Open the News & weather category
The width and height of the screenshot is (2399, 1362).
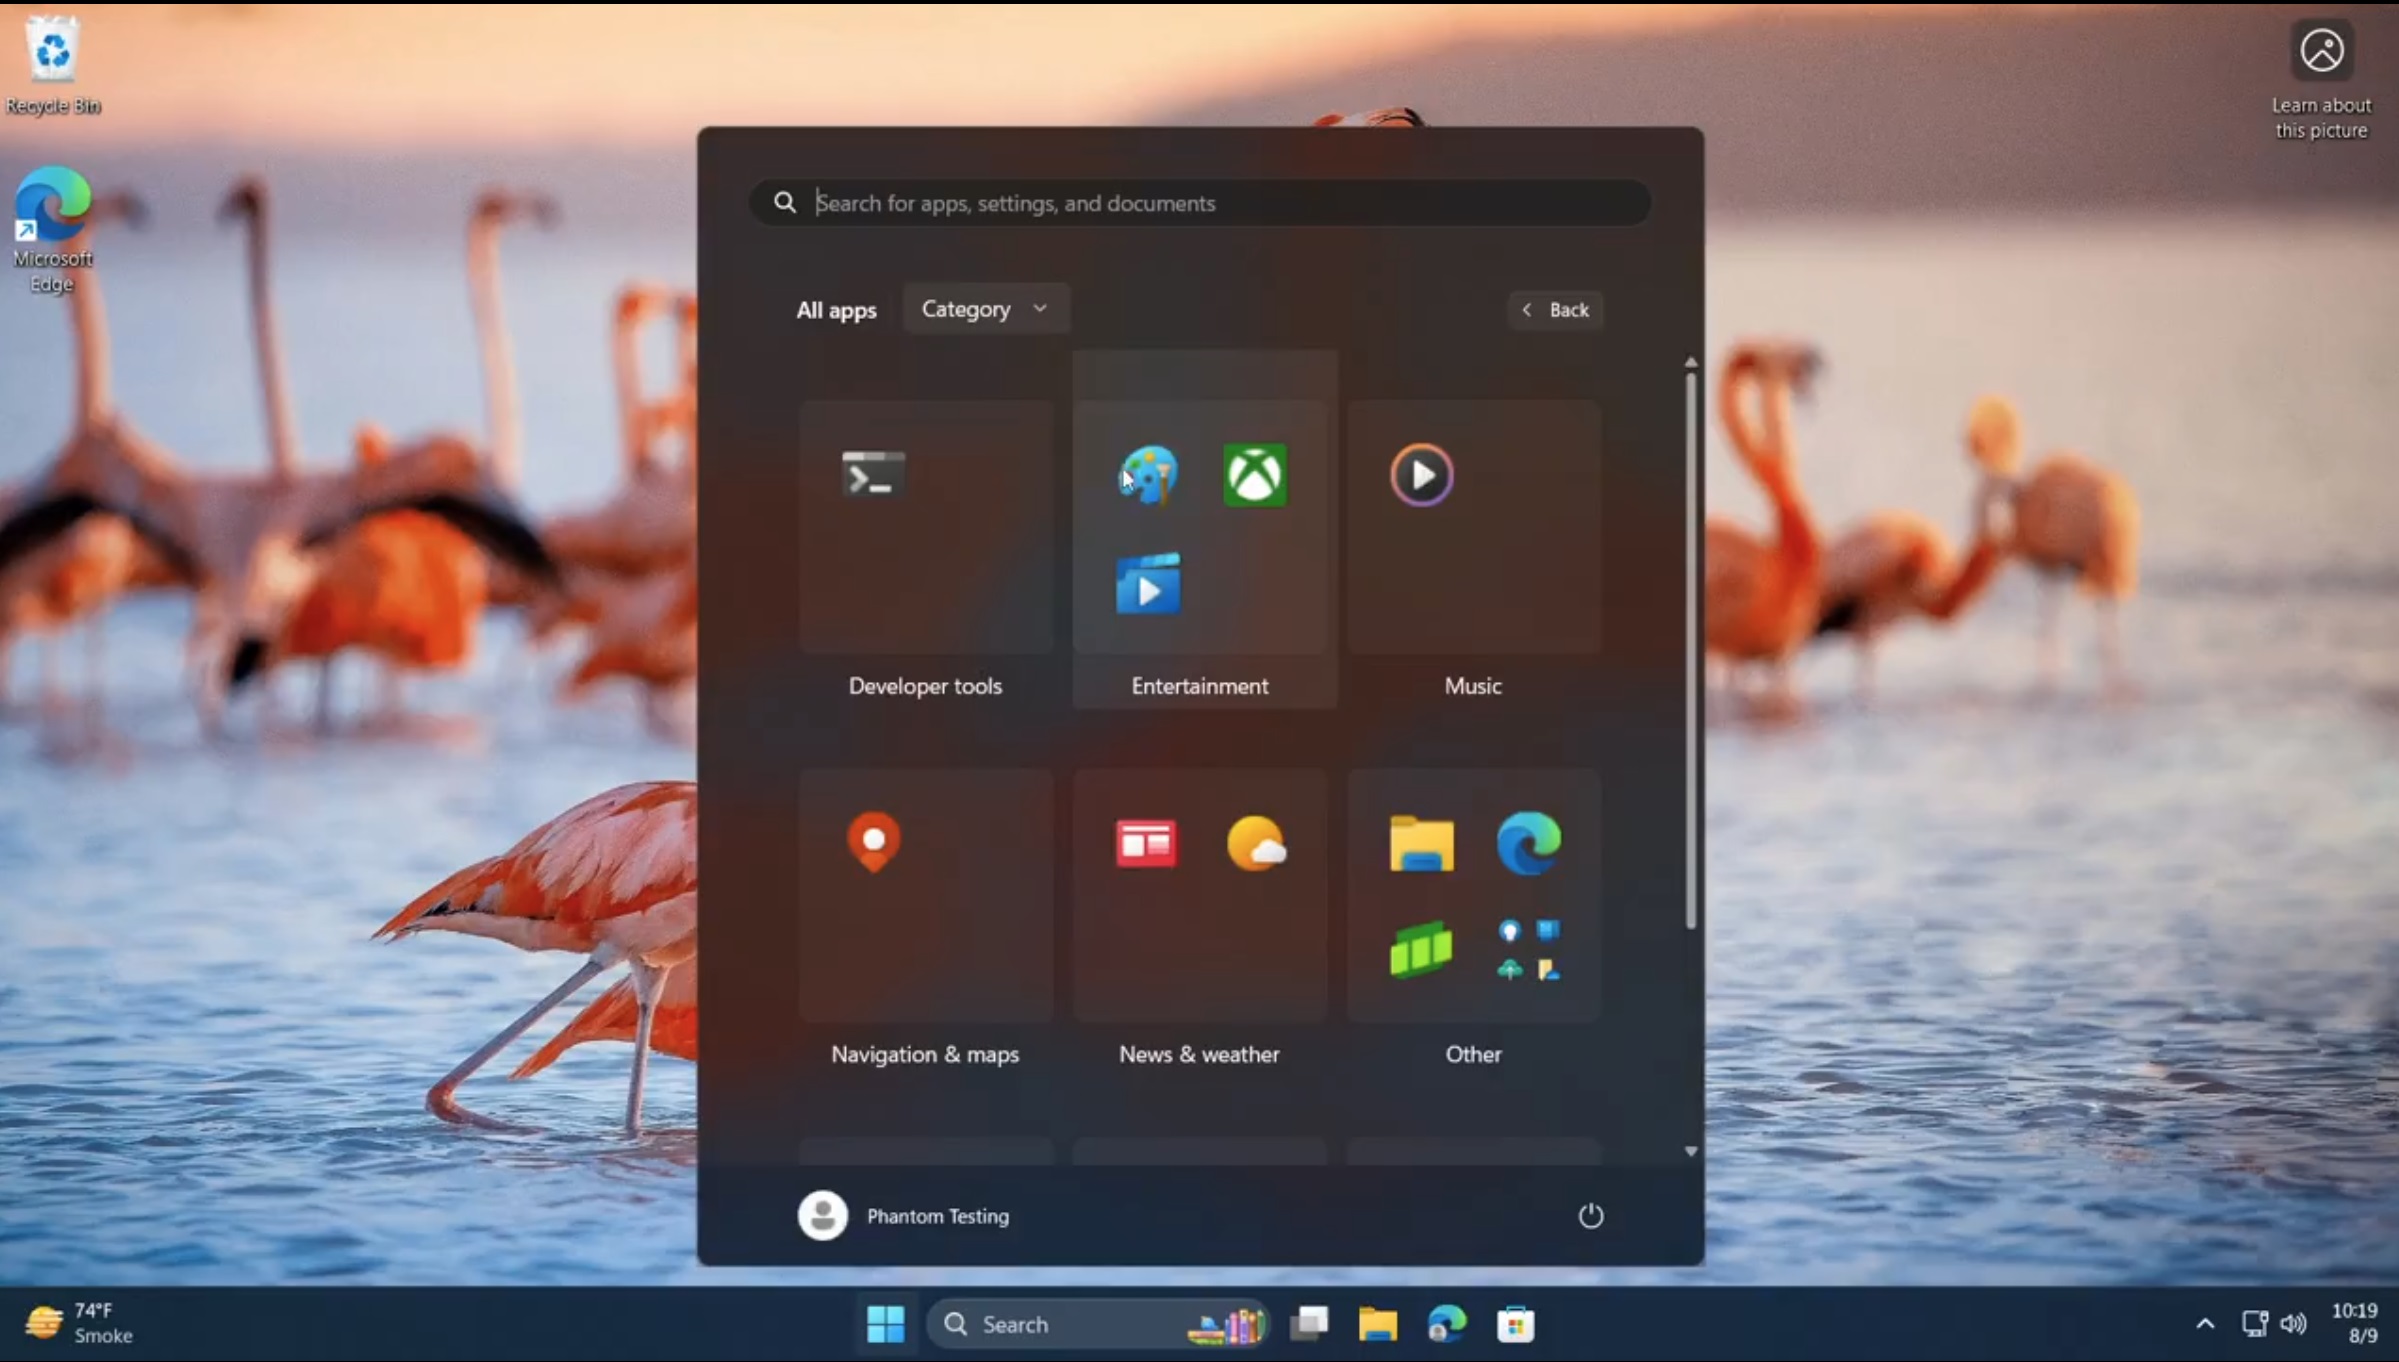tap(1200, 914)
